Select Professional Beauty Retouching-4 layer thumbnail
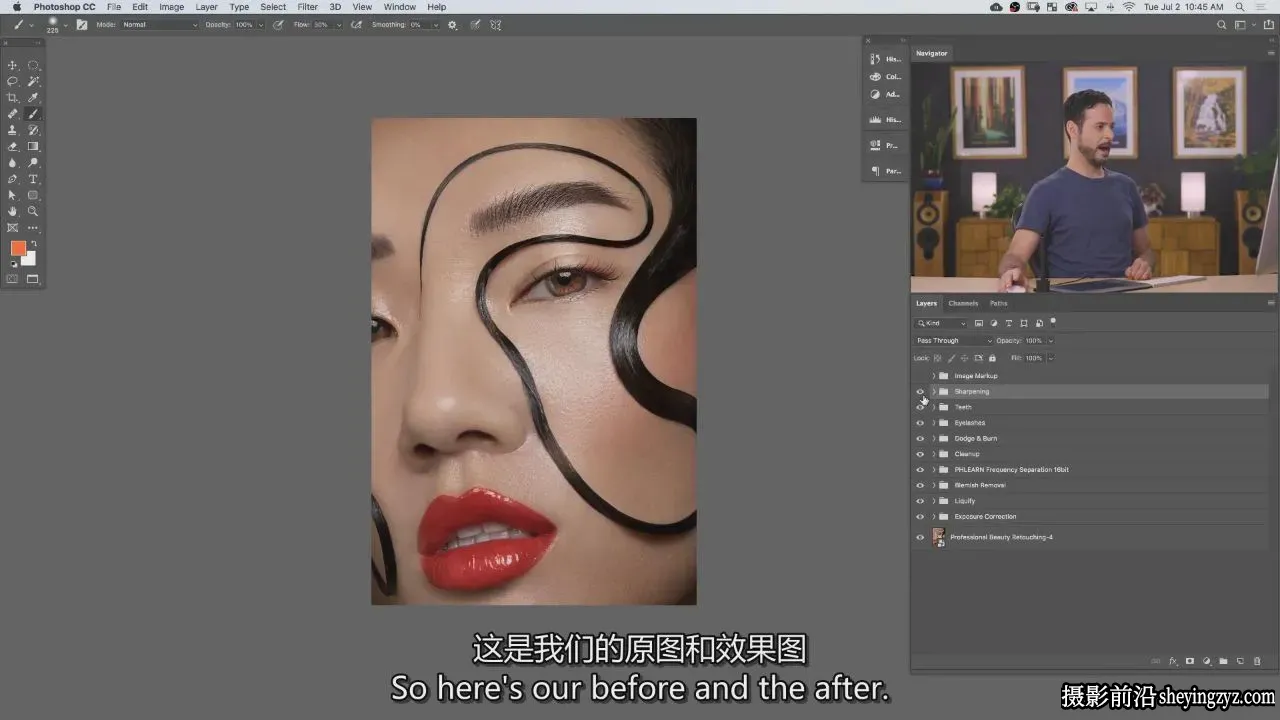1280x720 pixels. click(939, 537)
